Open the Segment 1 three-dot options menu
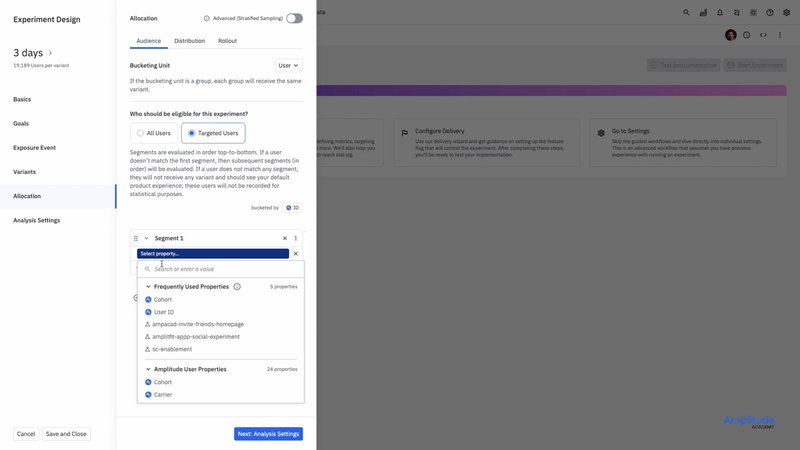Image resolution: width=800 pixels, height=450 pixels. (x=296, y=238)
